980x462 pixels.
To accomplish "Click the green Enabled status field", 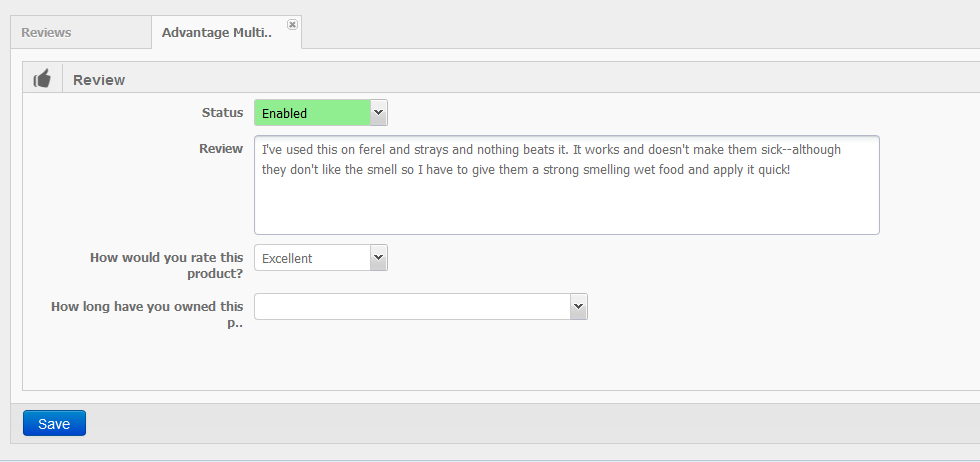I will pyautogui.click(x=312, y=113).
